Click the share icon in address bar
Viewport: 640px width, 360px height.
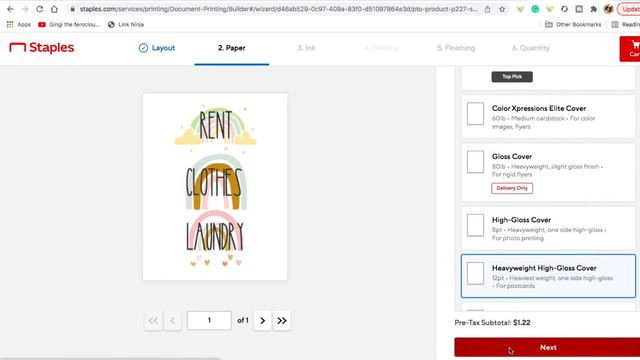(487, 9)
